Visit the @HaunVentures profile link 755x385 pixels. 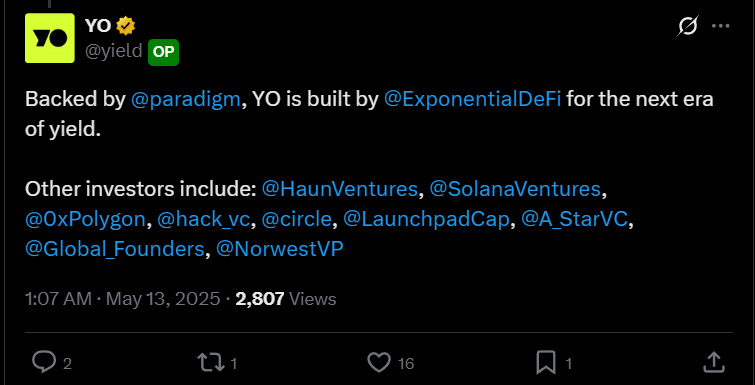(339, 189)
